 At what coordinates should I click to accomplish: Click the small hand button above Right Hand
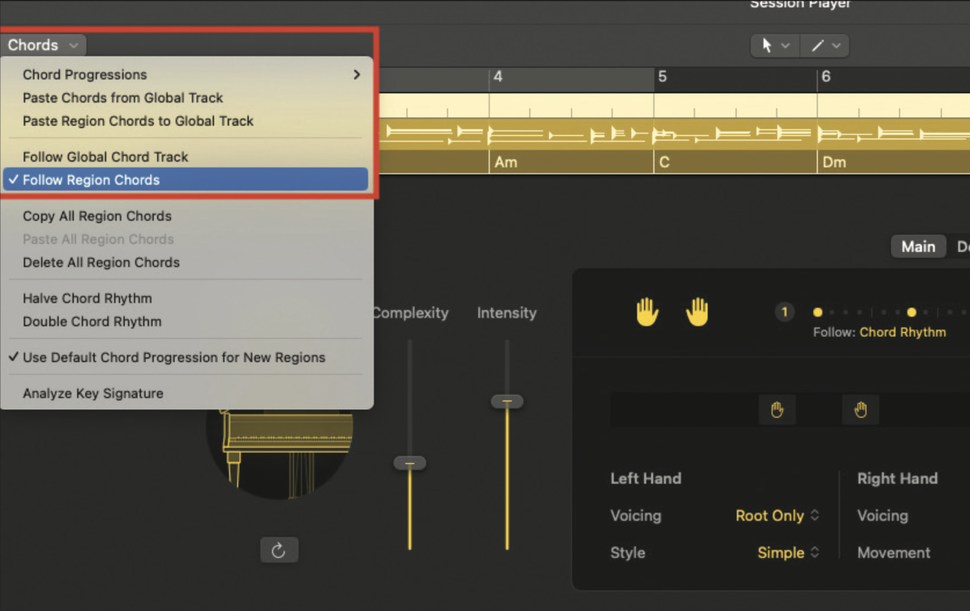860,409
